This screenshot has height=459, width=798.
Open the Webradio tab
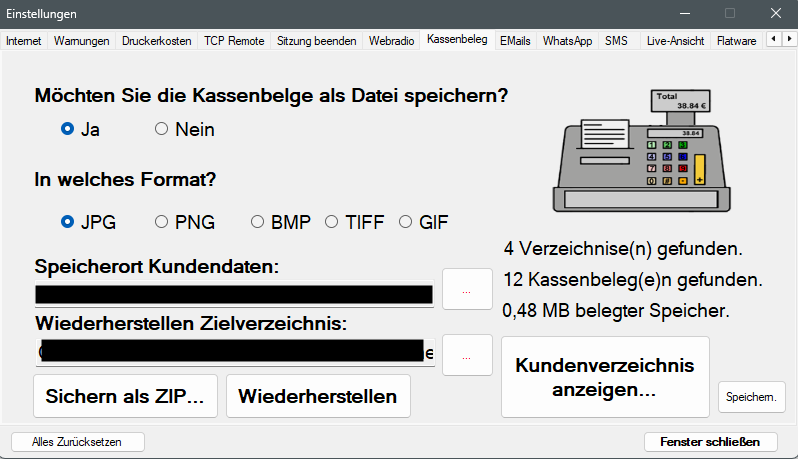(x=391, y=41)
